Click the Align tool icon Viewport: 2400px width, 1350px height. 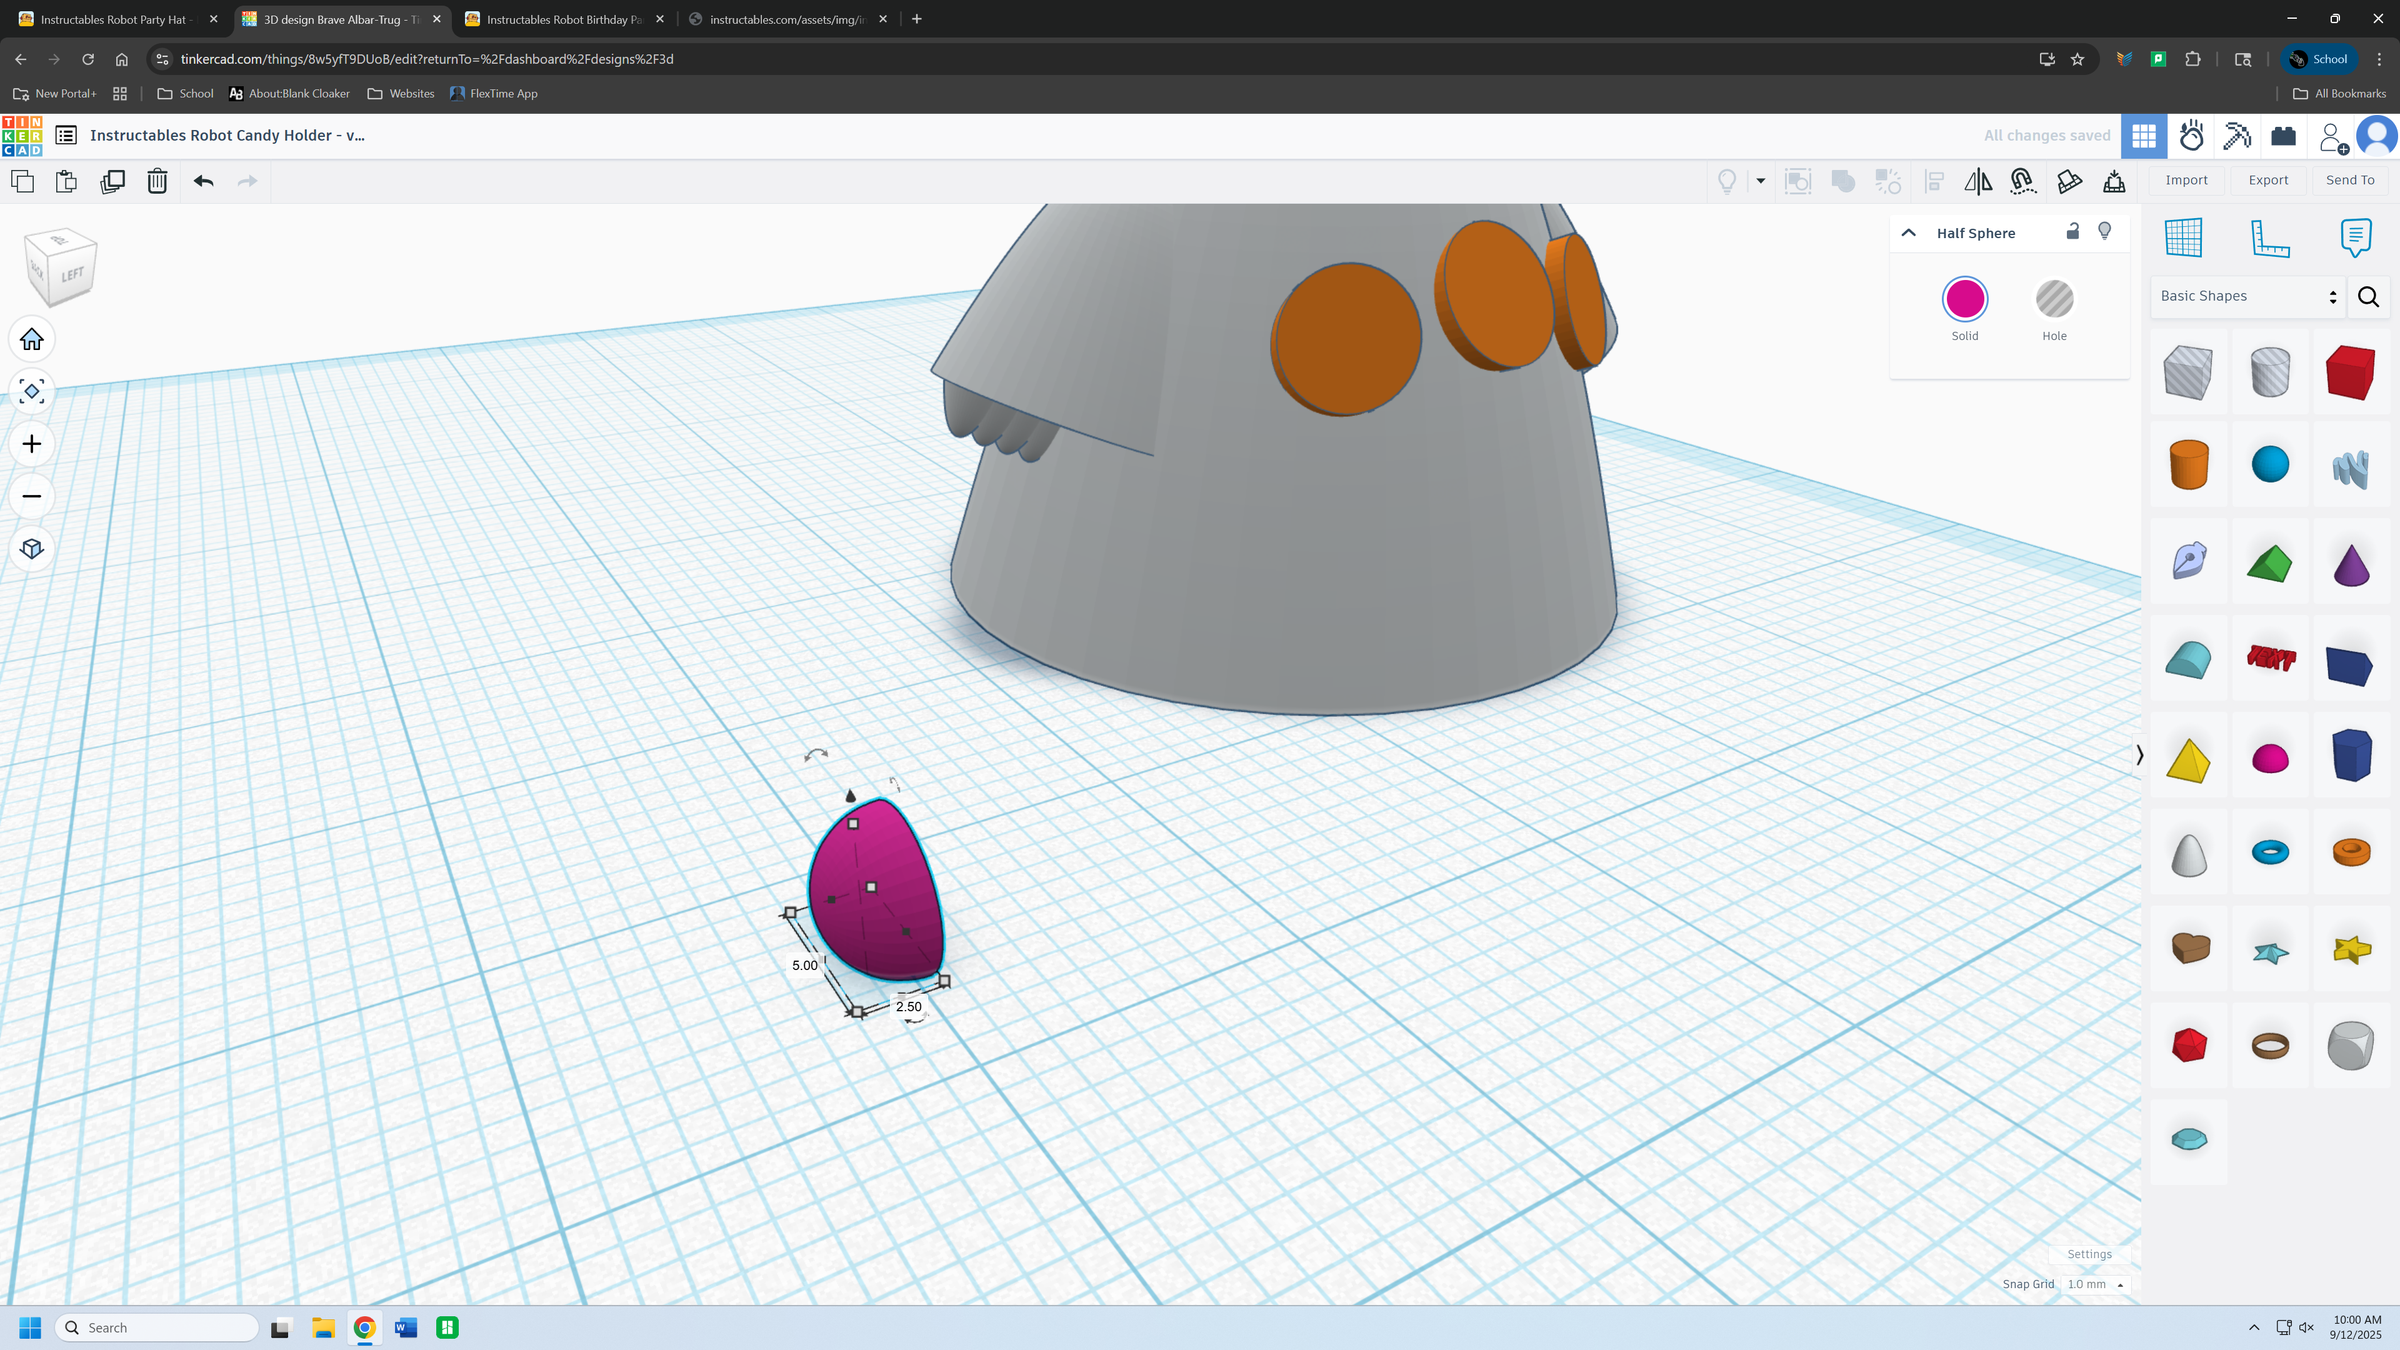click(1934, 181)
